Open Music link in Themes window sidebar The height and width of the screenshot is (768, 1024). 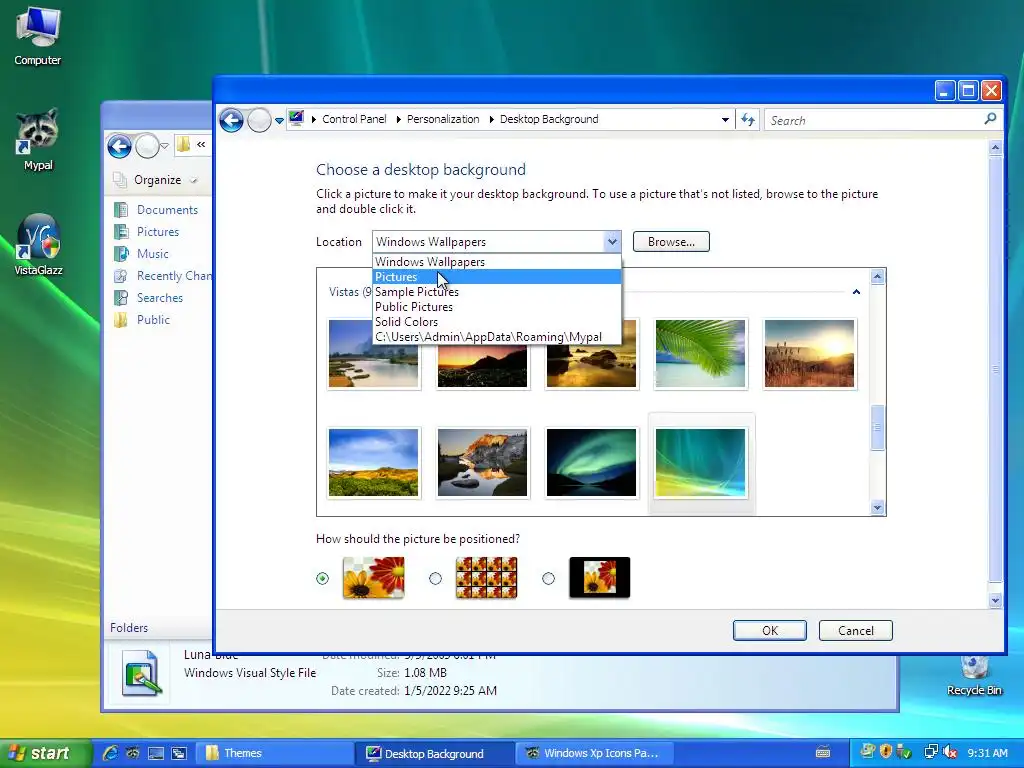pos(152,254)
